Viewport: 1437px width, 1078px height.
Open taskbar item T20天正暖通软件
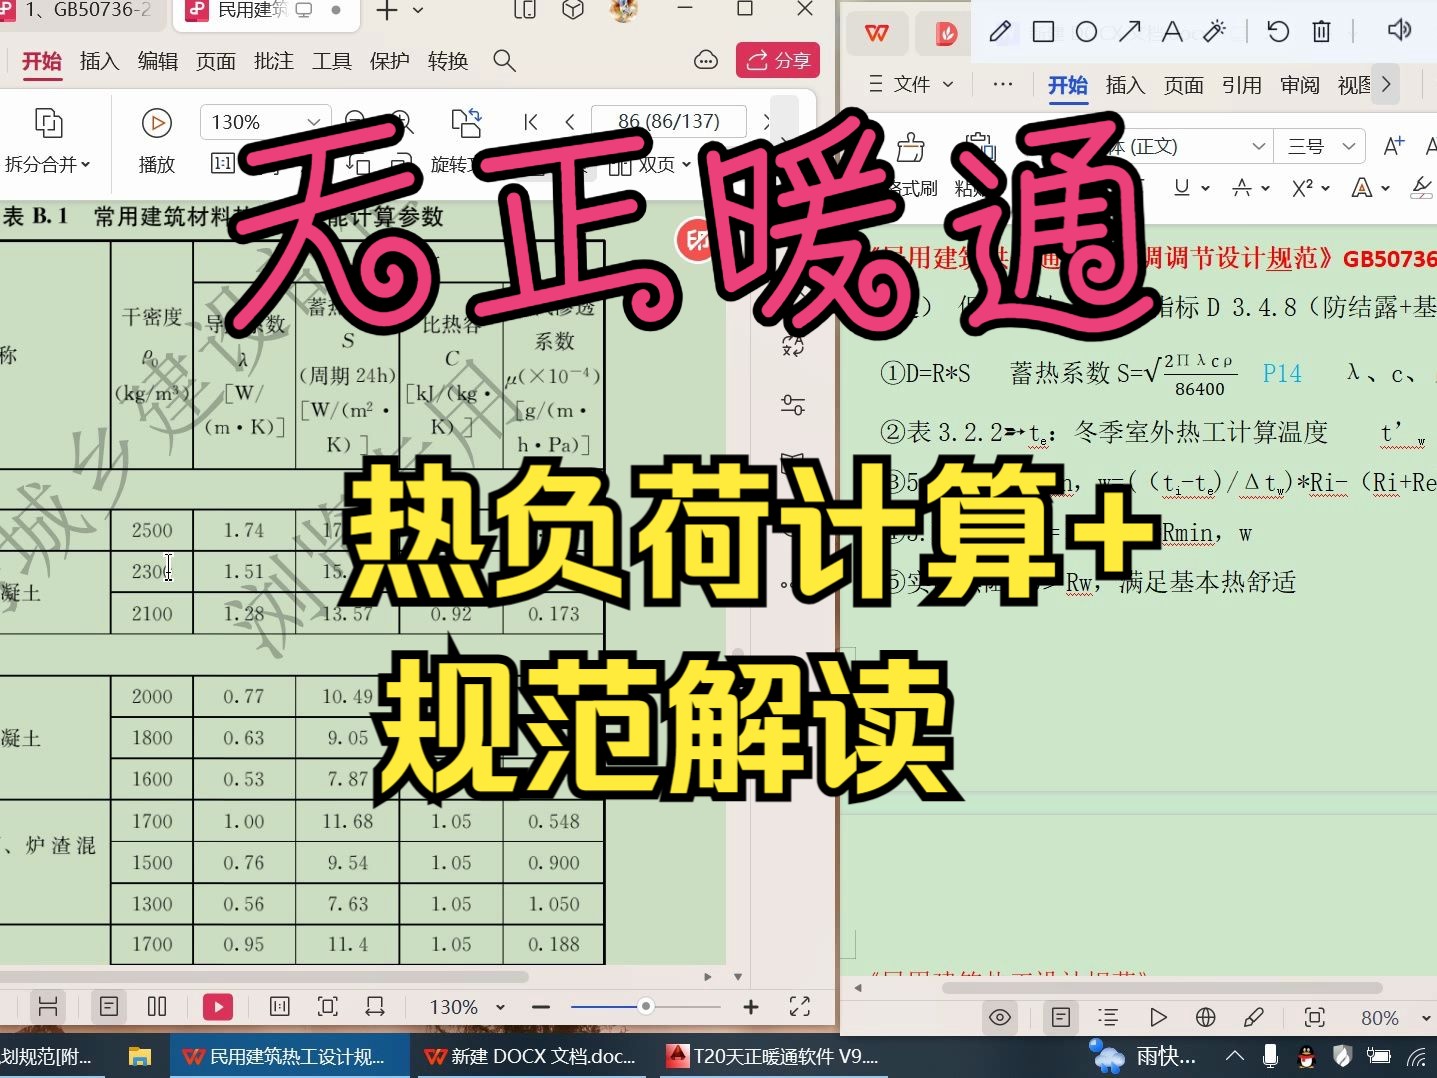pos(772,1056)
